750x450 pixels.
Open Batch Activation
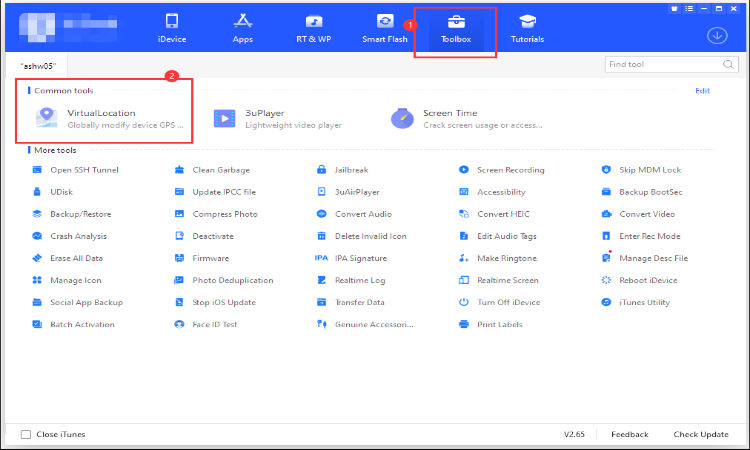coord(73,324)
